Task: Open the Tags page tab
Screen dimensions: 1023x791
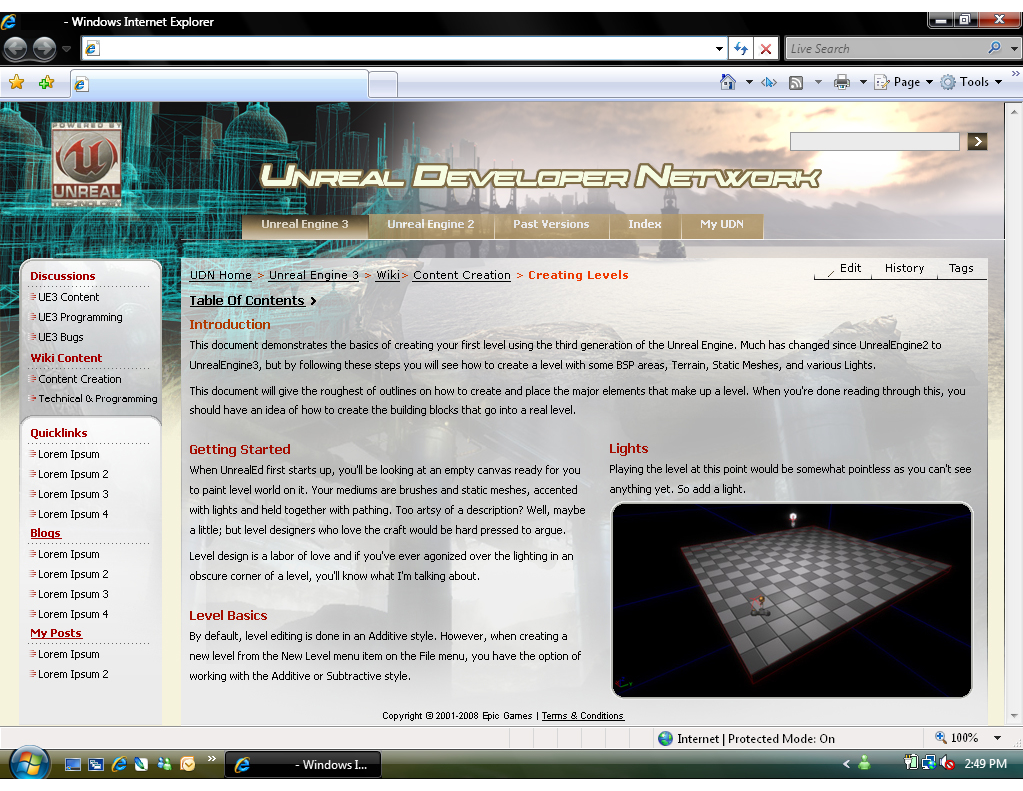Action: click(x=961, y=268)
